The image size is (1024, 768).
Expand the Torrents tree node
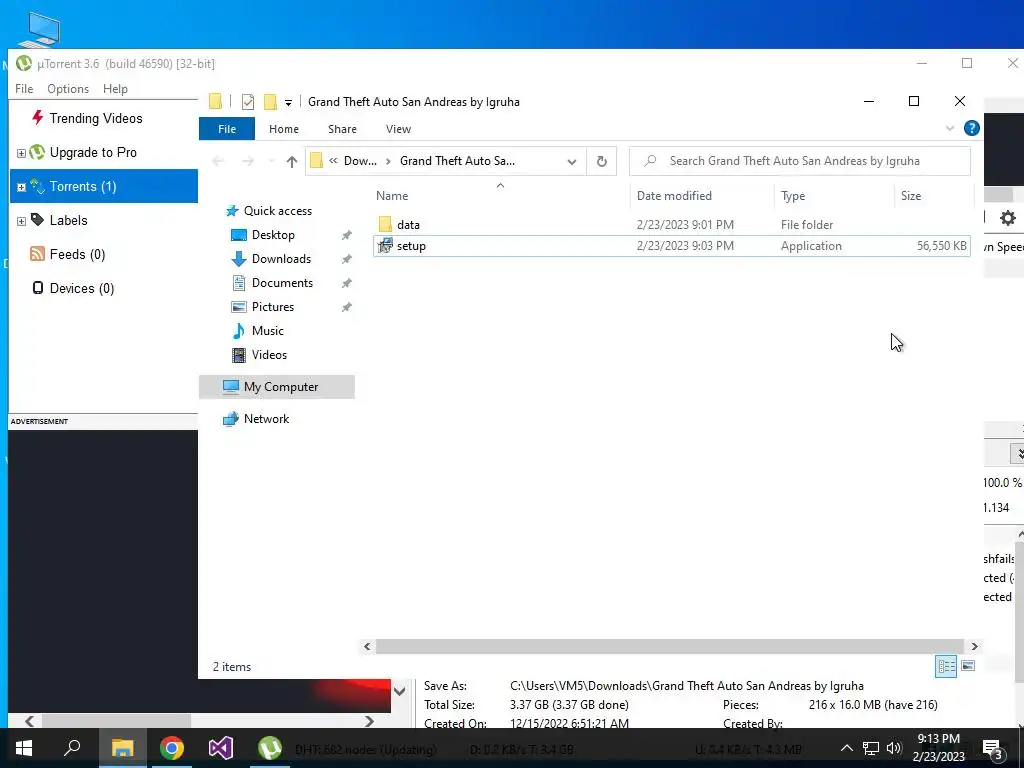[21, 187]
